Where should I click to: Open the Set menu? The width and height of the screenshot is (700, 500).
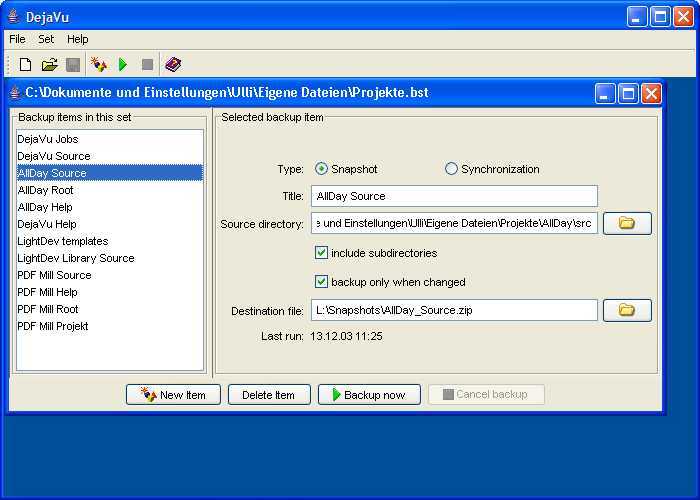pos(46,39)
